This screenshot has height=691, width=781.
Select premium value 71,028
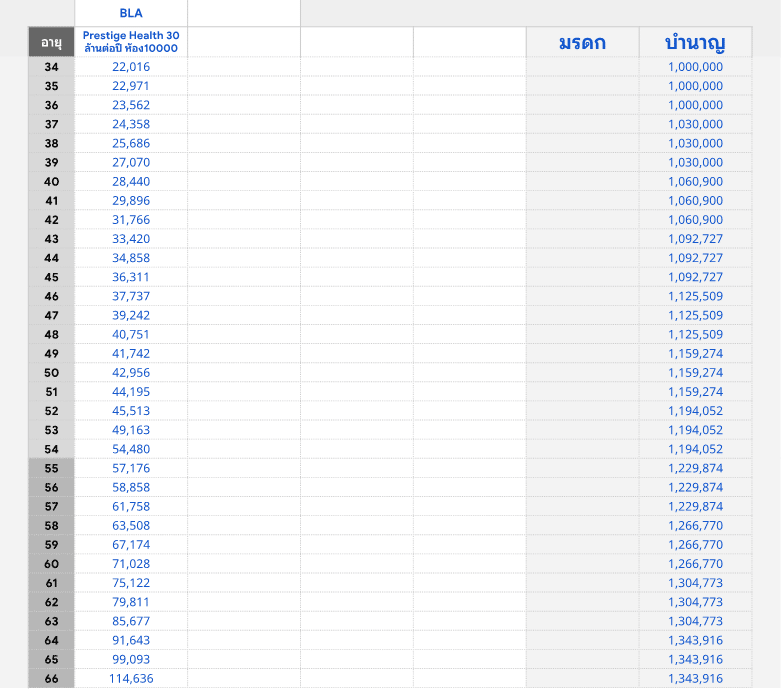pos(131,563)
